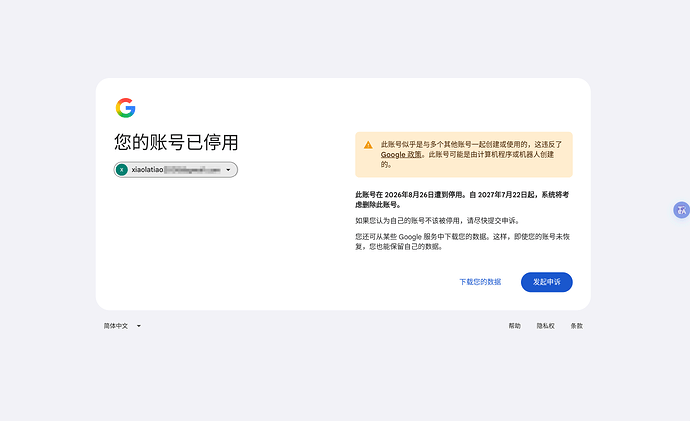Open the xiaolatiao account switcher chip
Screen dimensions: 690x421
point(176,170)
